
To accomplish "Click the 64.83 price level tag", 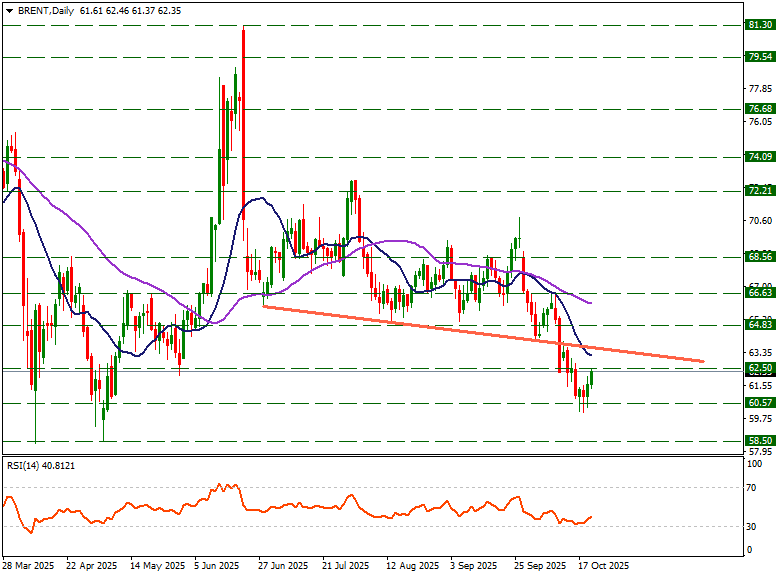I will pos(760,325).
